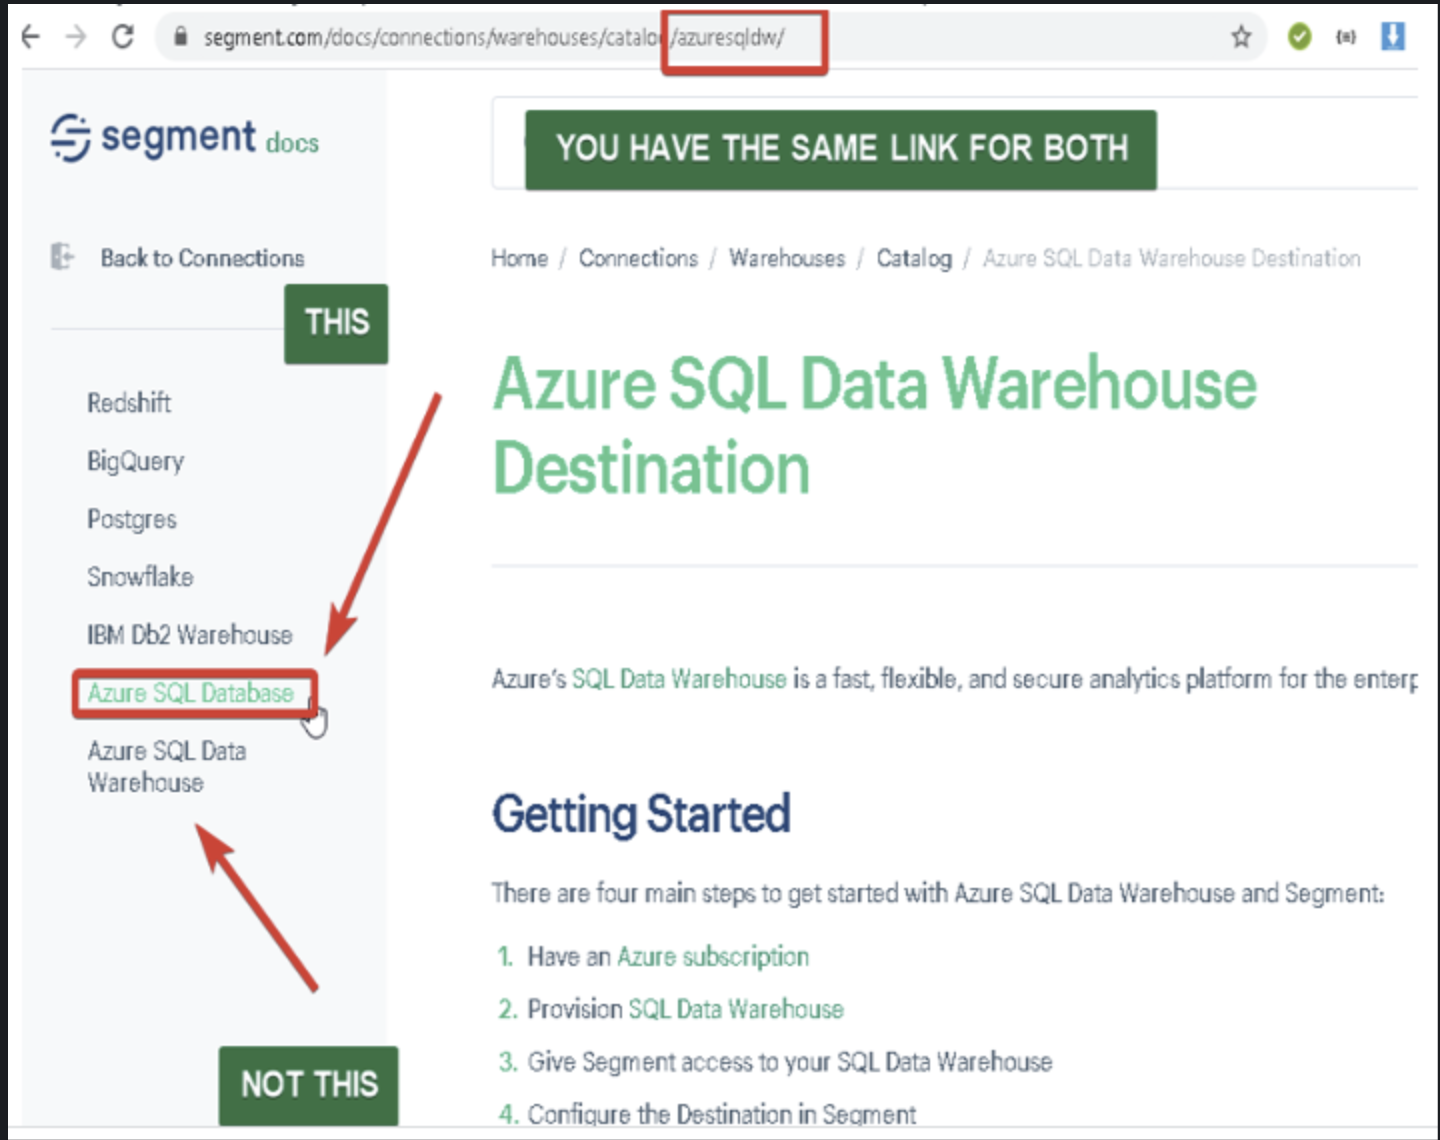The width and height of the screenshot is (1440, 1140).
Task: Reload the page with the refresh icon
Action: (x=122, y=37)
